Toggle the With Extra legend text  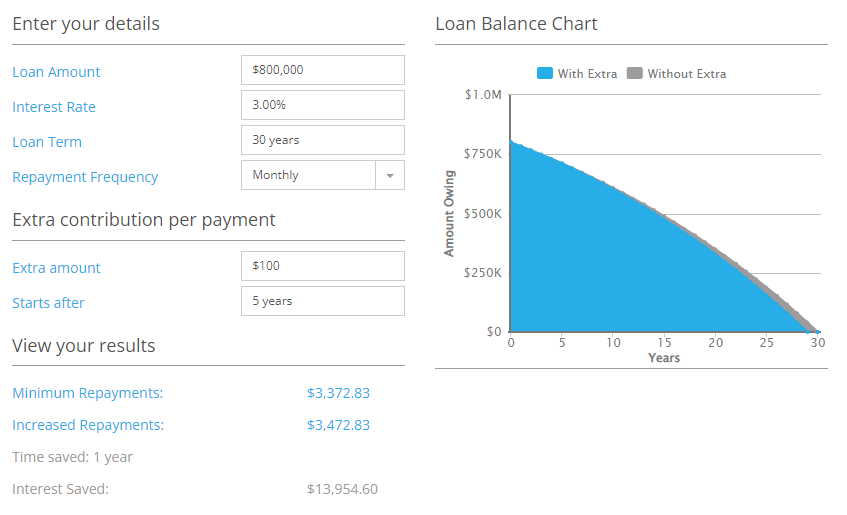[x=587, y=74]
